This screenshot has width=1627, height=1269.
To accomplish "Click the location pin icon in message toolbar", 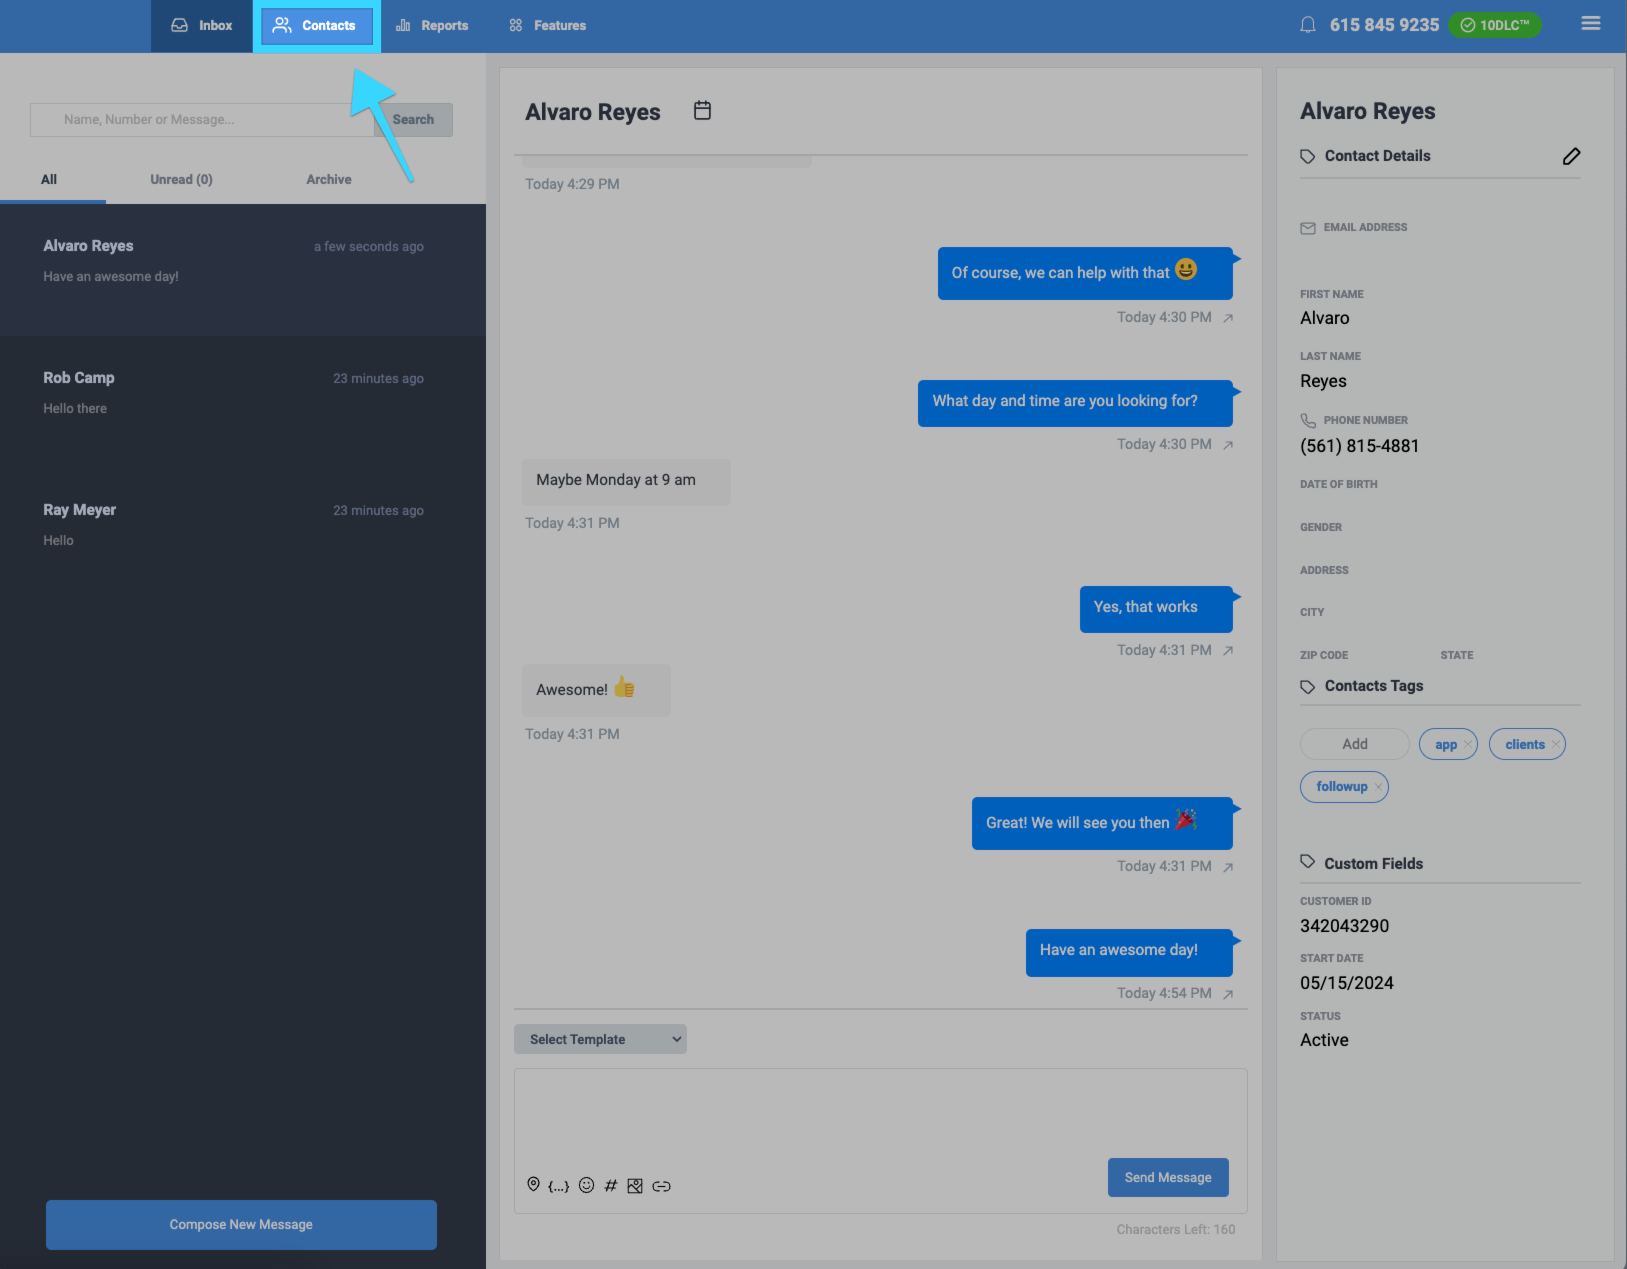I will coord(533,1185).
